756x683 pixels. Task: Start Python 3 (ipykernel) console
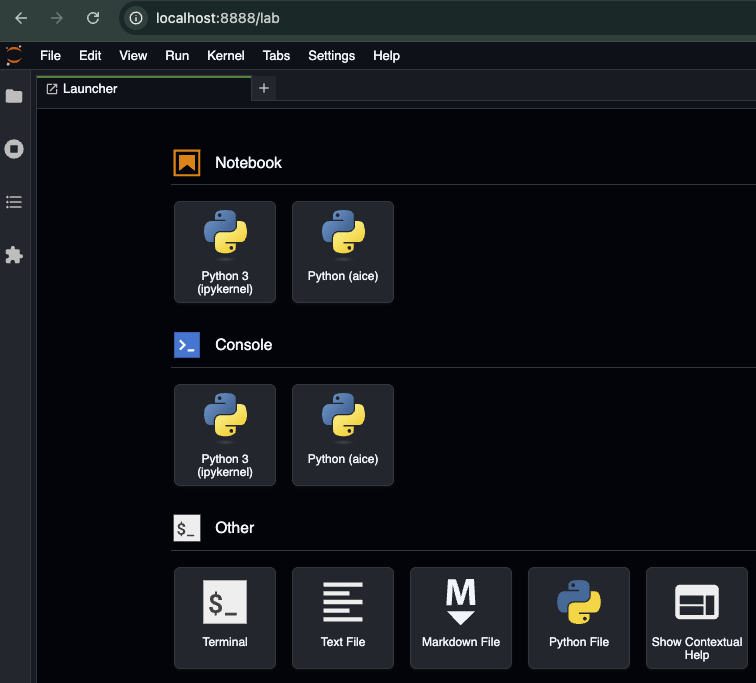225,435
